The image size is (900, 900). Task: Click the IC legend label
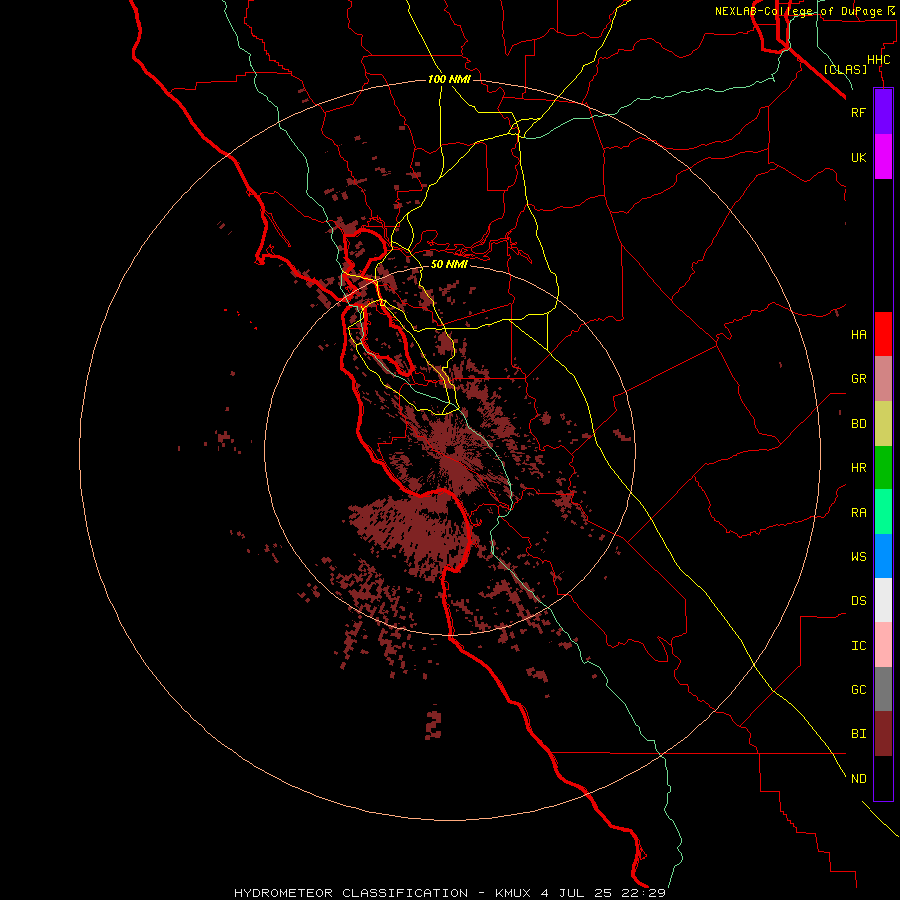pos(858,646)
